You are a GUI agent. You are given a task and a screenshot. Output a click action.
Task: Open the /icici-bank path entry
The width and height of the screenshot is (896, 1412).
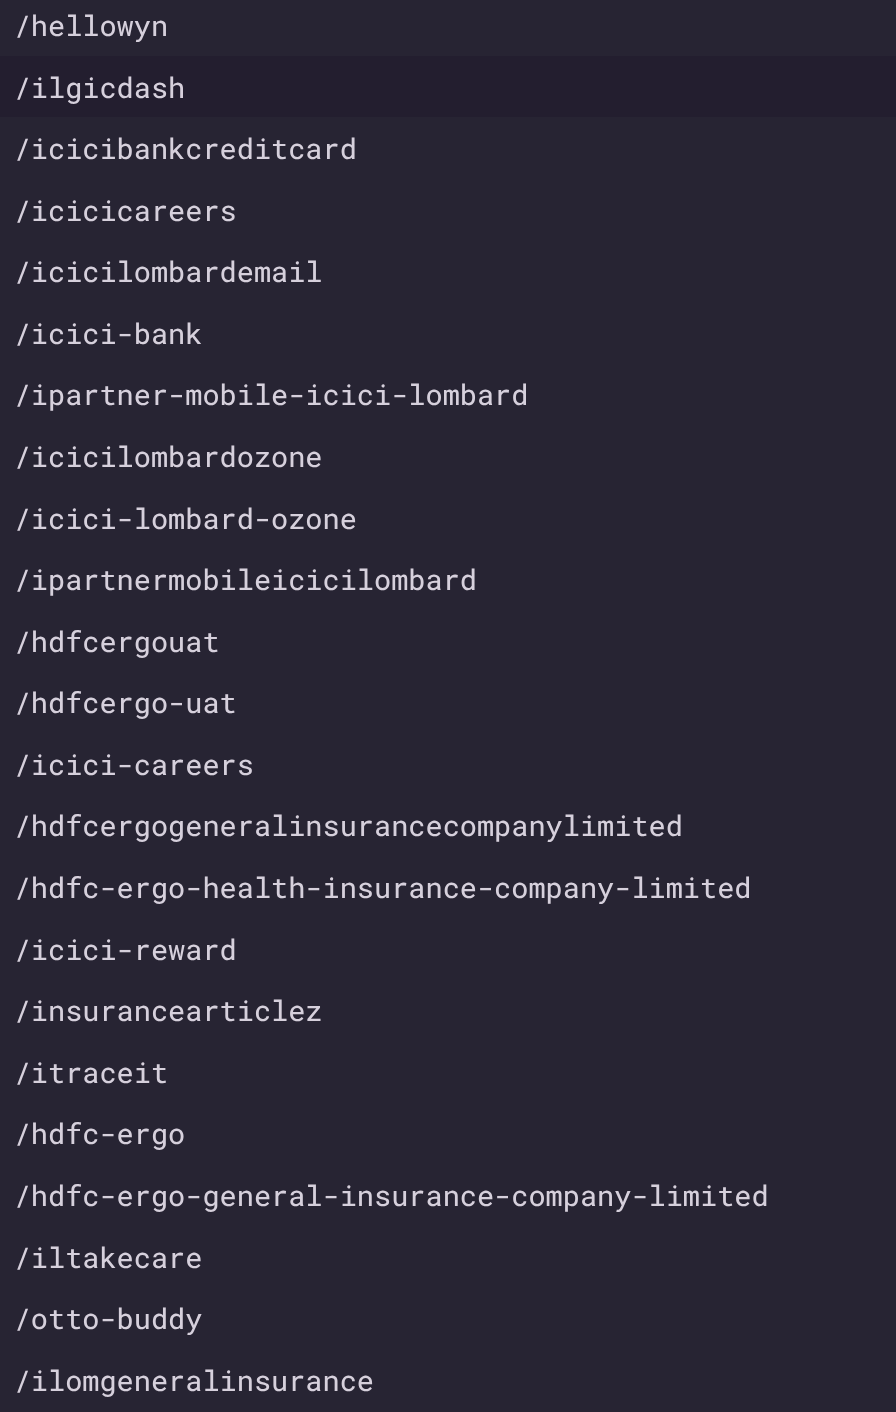pyautogui.click(x=110, y=335)
